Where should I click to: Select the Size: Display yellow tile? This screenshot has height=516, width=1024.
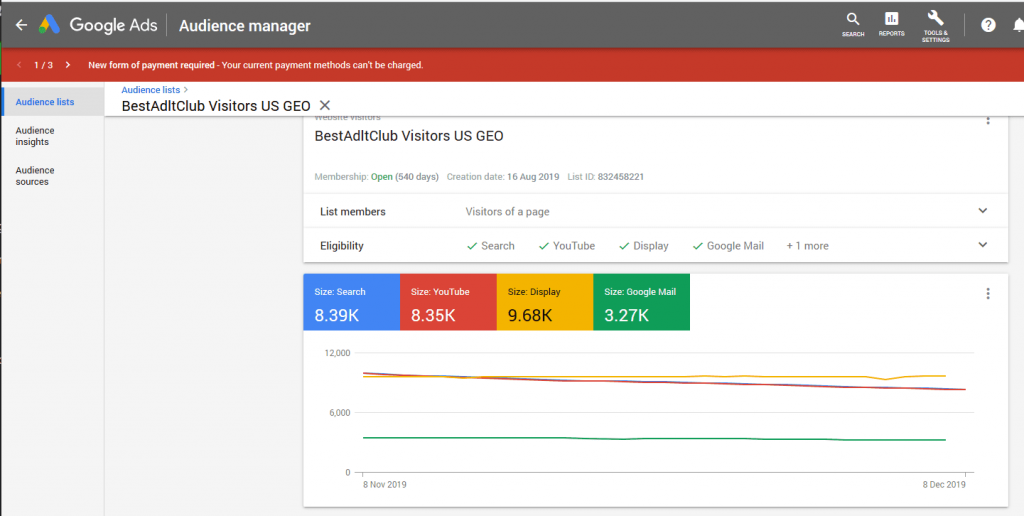click(545, 302)
